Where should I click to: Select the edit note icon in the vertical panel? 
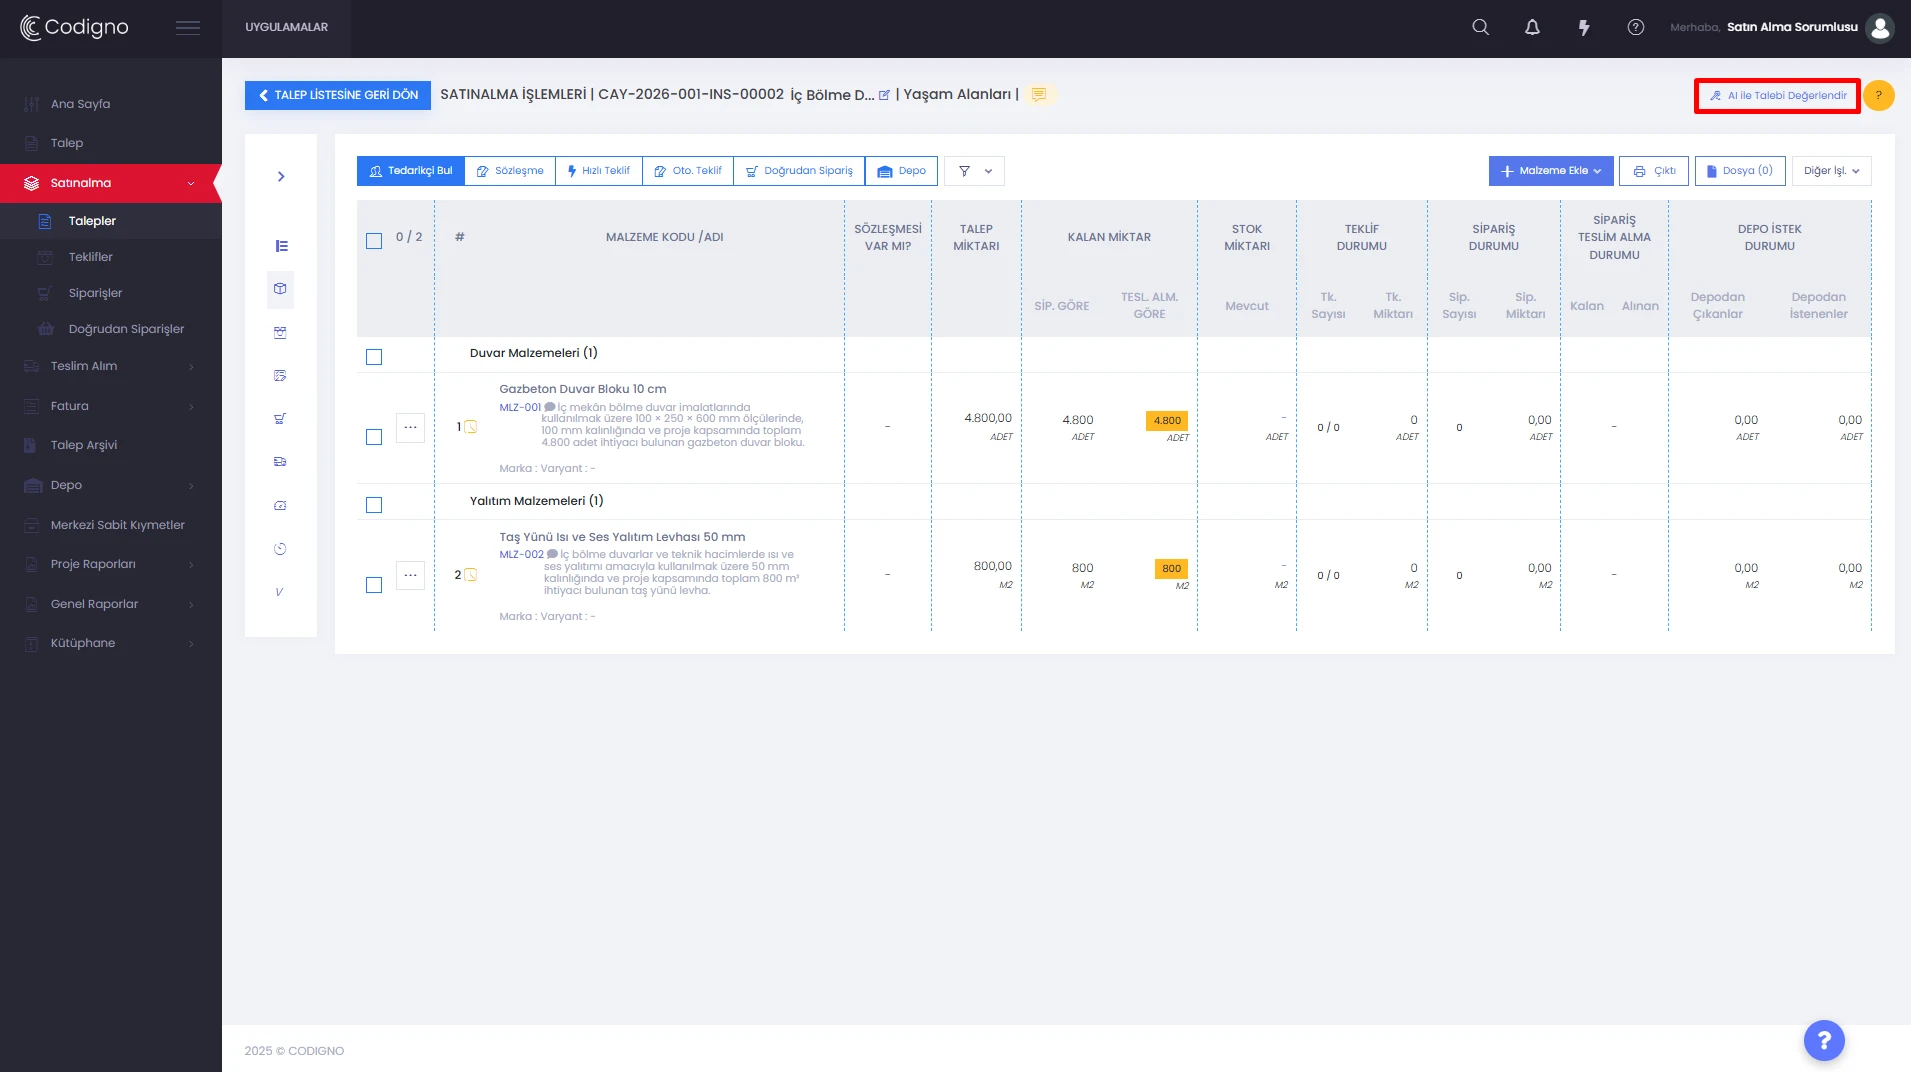pyautogui.click(x=281, y=375)
